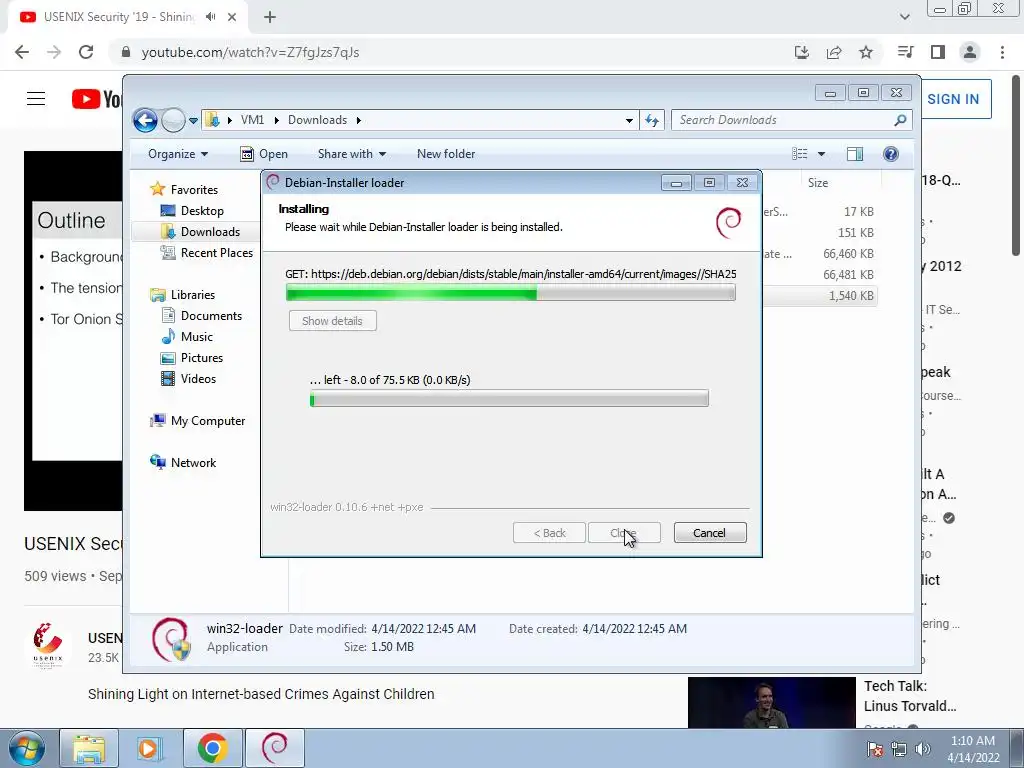
Task: Select My Computer in navigation pane
Action: click(x=208, y=421)
